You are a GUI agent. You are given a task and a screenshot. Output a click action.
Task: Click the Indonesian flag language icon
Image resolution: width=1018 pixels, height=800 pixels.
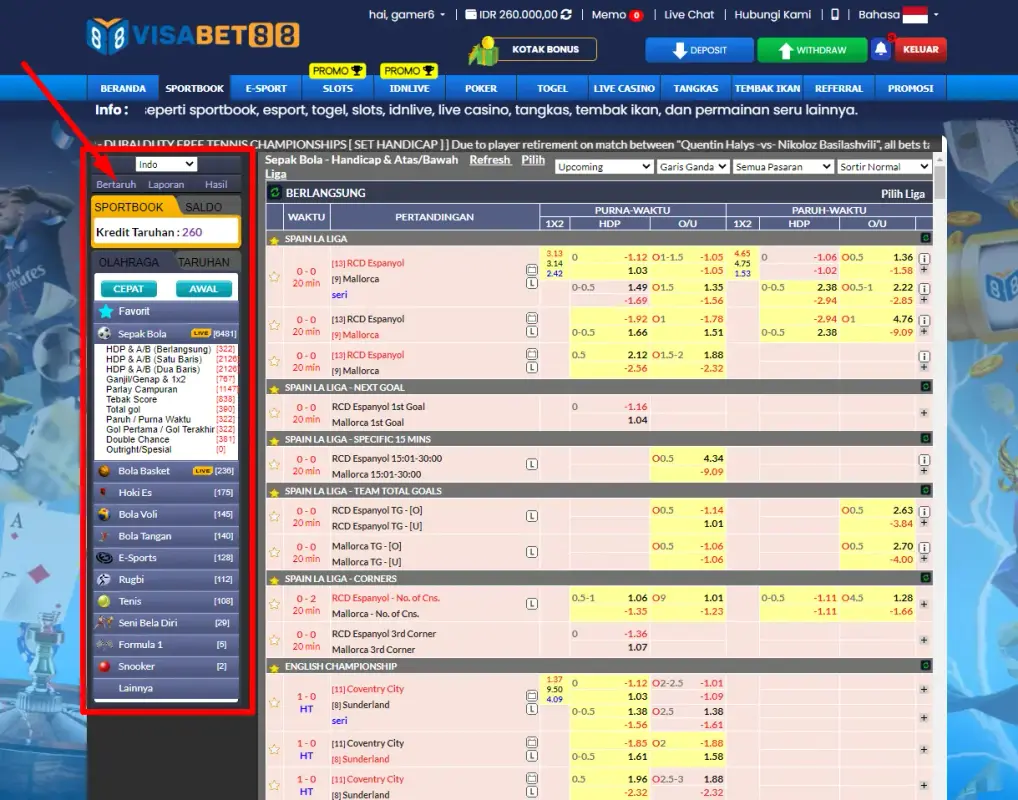pos(915,14)
